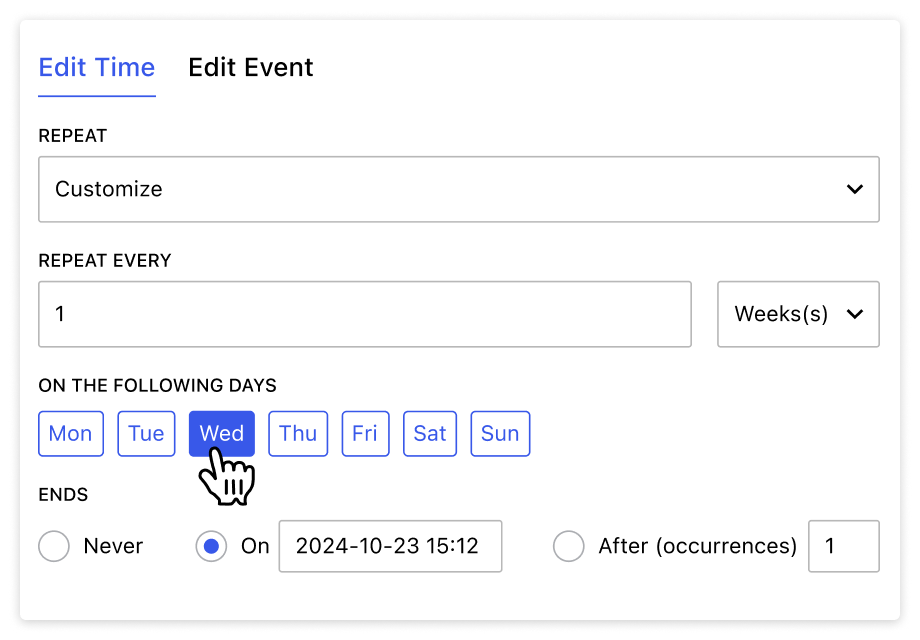Click the chevron arrow in Customize dropdown
This screenshot has height=640, width=920.
point(854,189)
